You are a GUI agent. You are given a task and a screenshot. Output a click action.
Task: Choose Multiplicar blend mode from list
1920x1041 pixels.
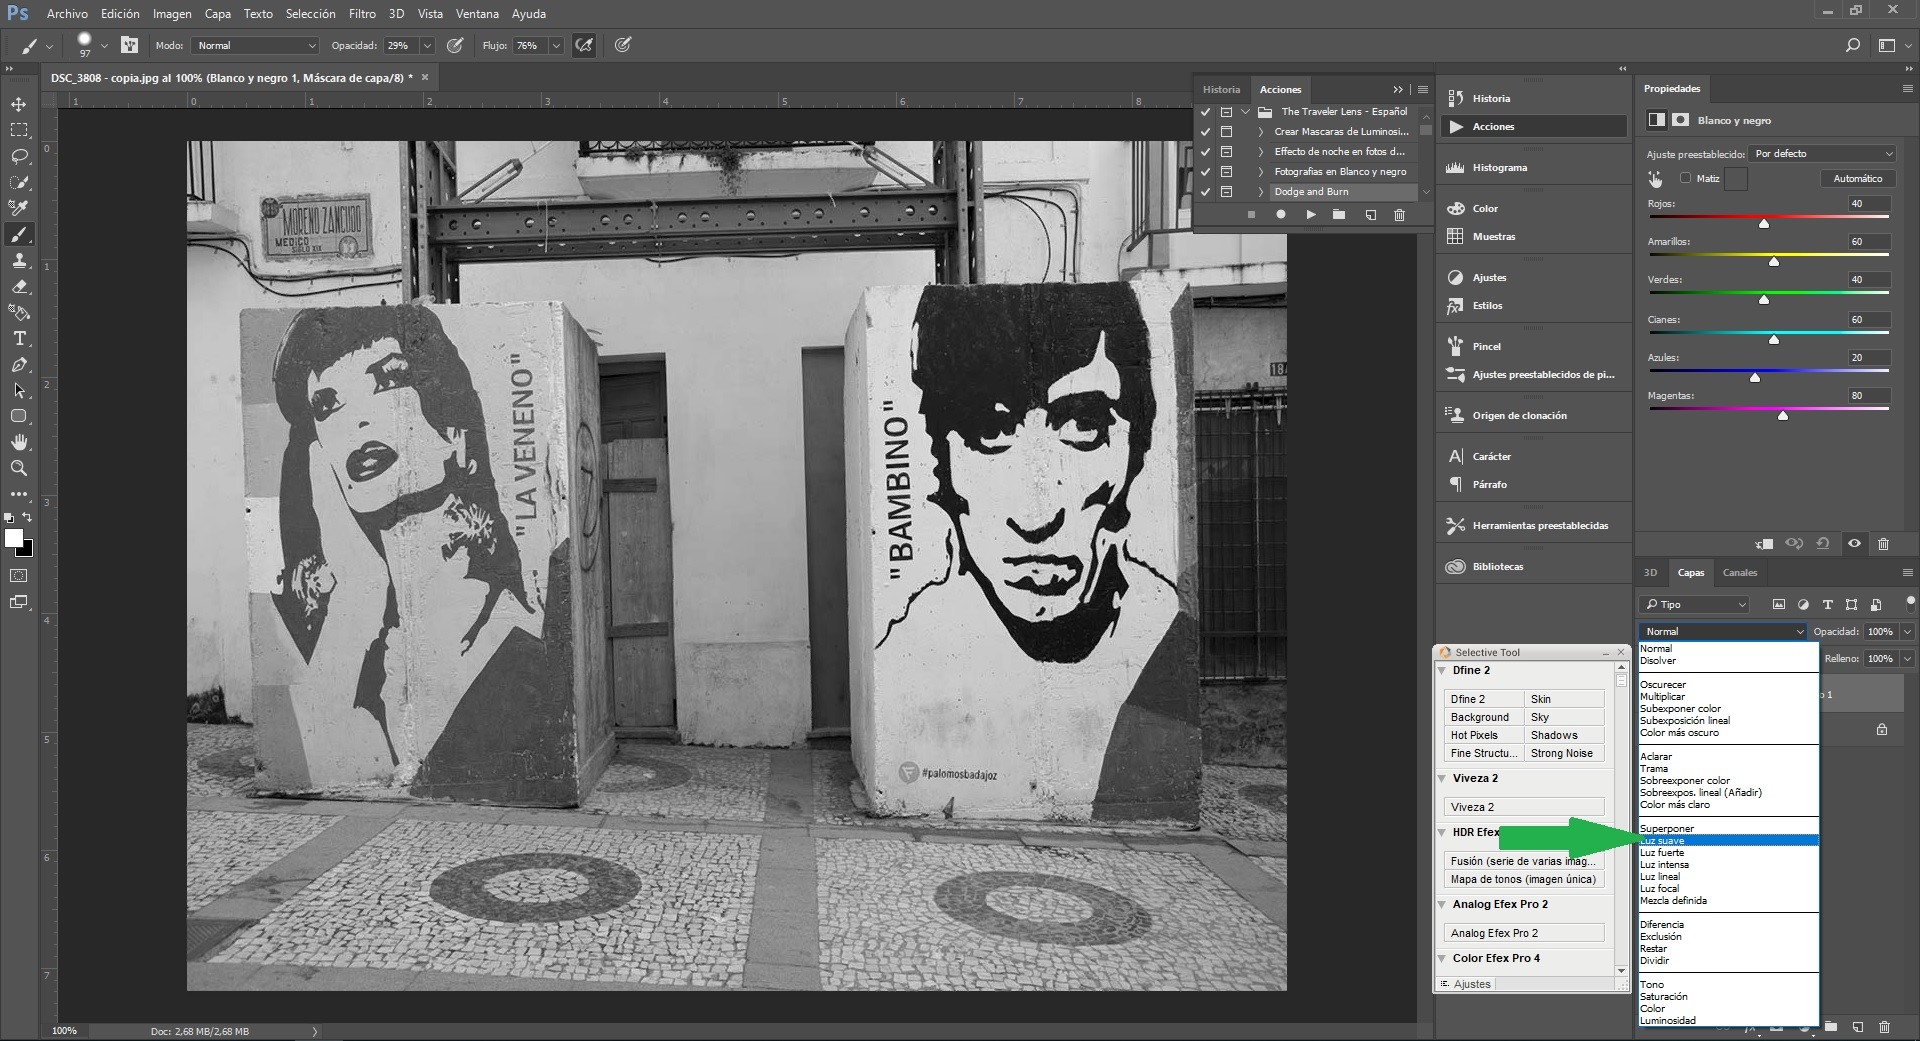coord(1728,697)
